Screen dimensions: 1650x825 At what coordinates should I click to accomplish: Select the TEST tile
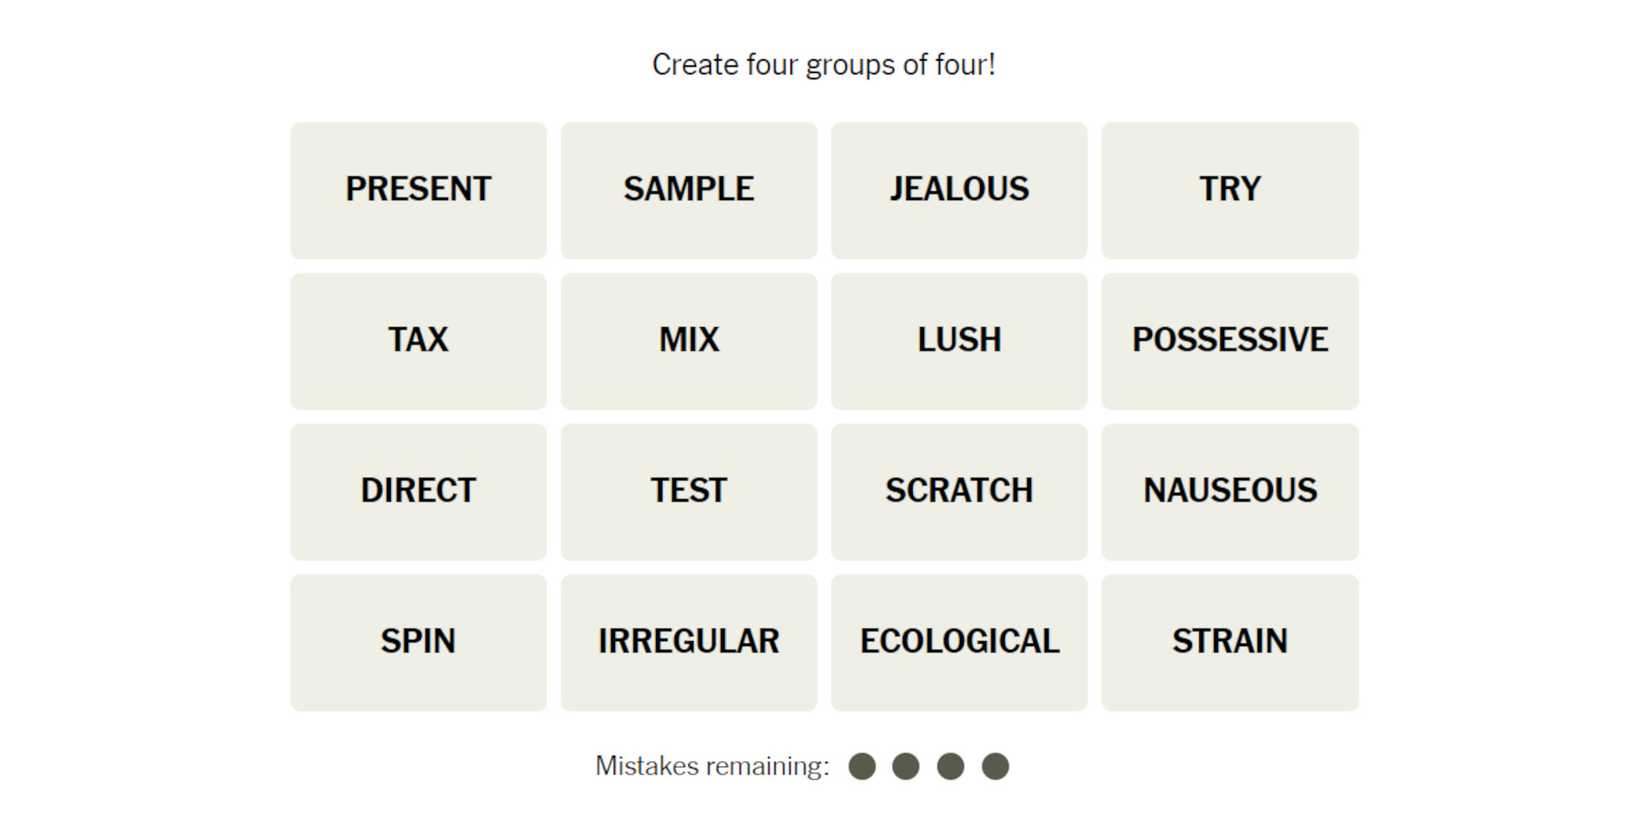click(689, 492)
